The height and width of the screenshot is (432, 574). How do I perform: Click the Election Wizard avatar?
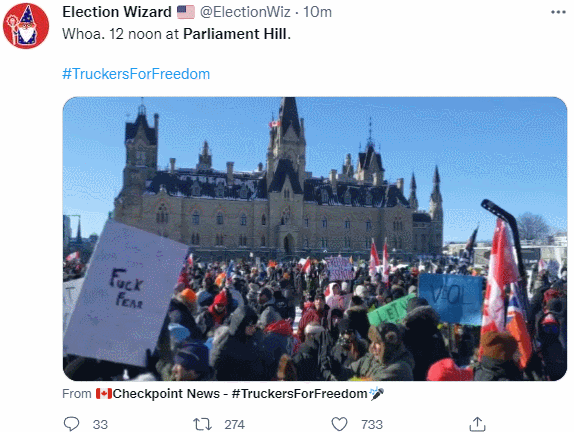(x=26, y=26)
